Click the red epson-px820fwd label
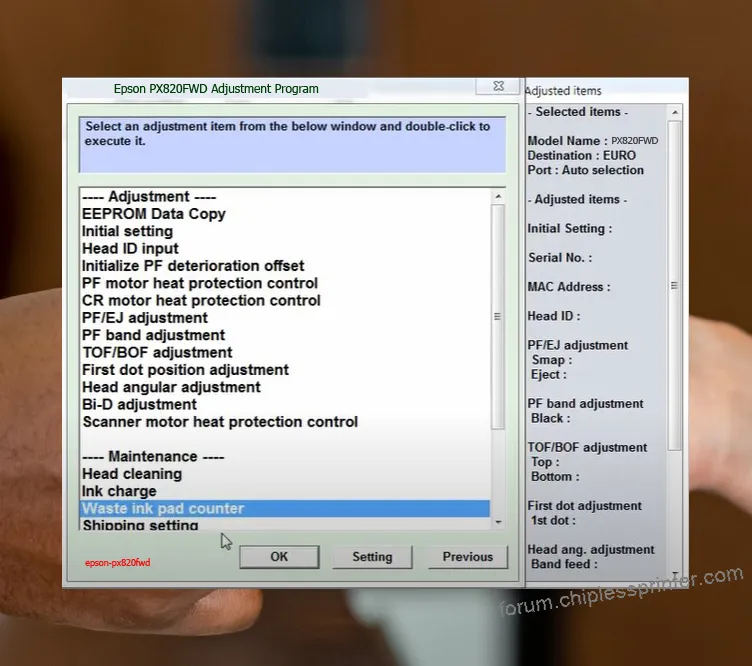 coord(118,562)
